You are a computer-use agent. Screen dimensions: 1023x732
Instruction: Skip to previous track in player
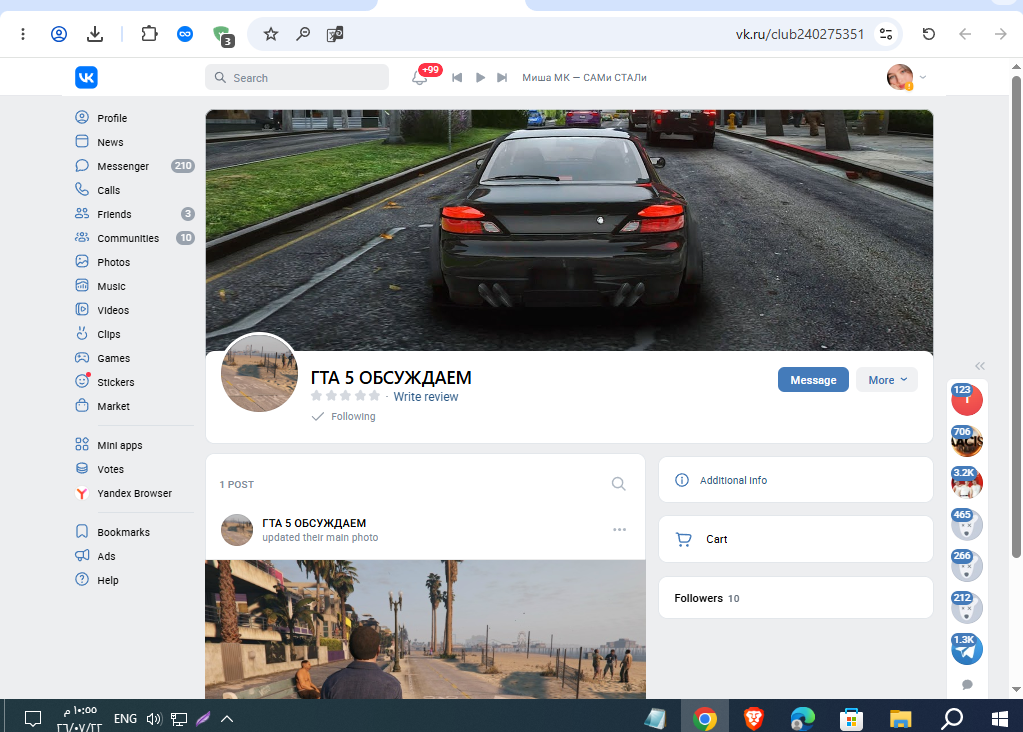click(x=457, y=78)
